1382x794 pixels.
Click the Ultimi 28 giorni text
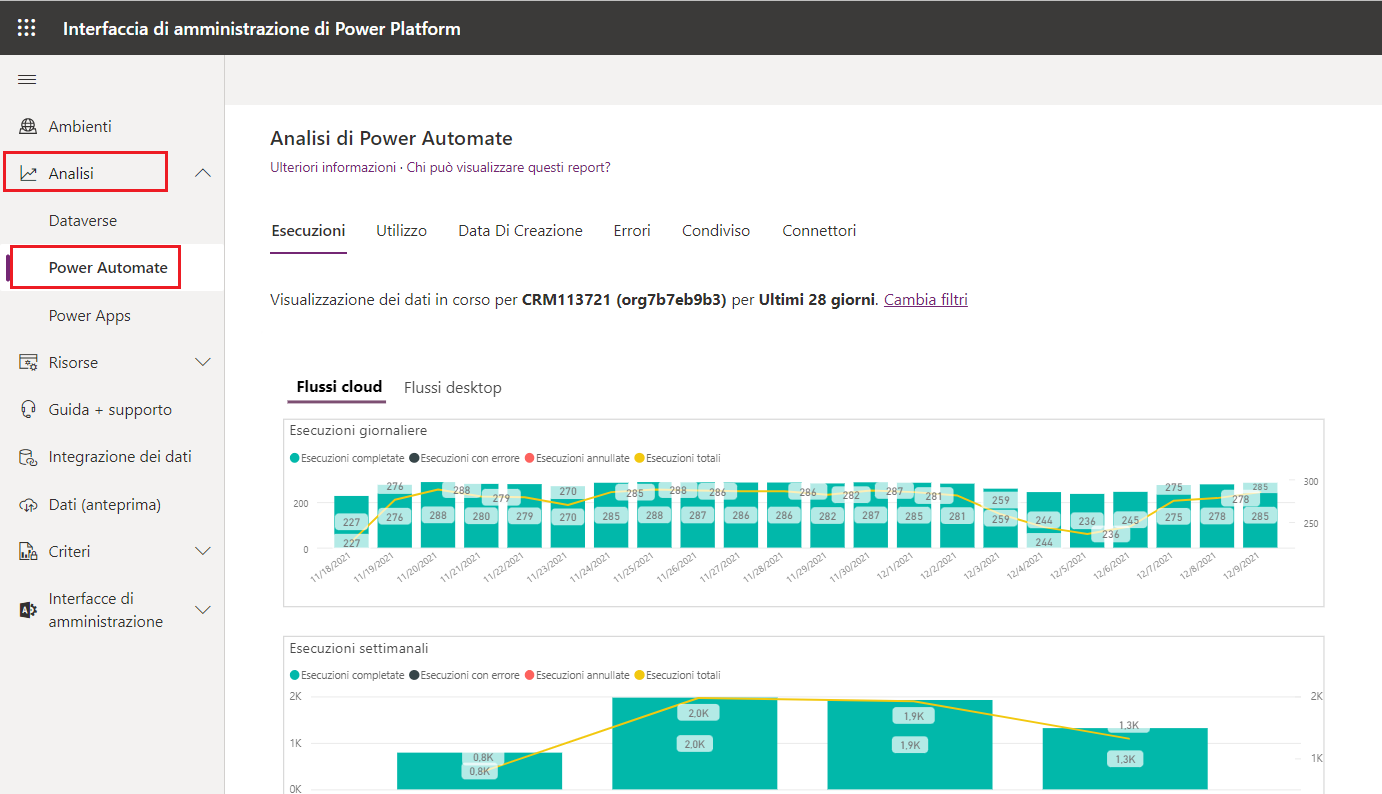click(x=817, y=300)
